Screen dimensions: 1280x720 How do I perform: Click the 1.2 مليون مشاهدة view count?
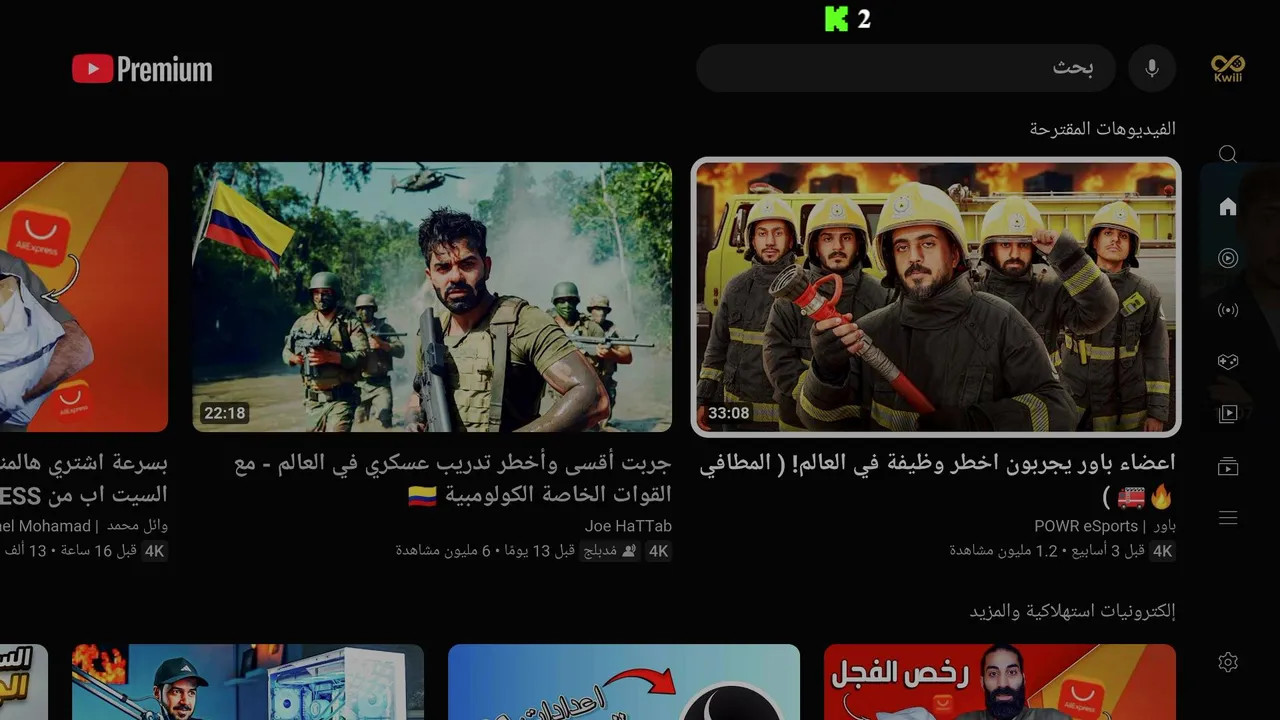[1003, 551]
